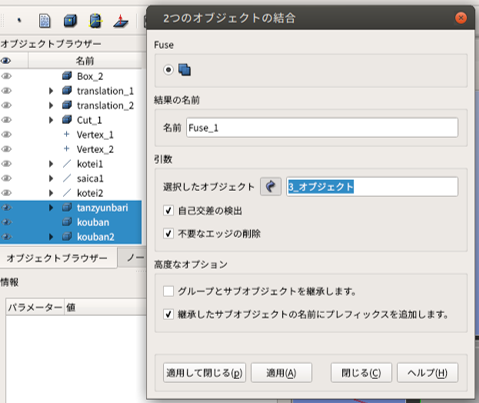
Task: Click the Vertex_2 point icon
Action: coord(66,149)
